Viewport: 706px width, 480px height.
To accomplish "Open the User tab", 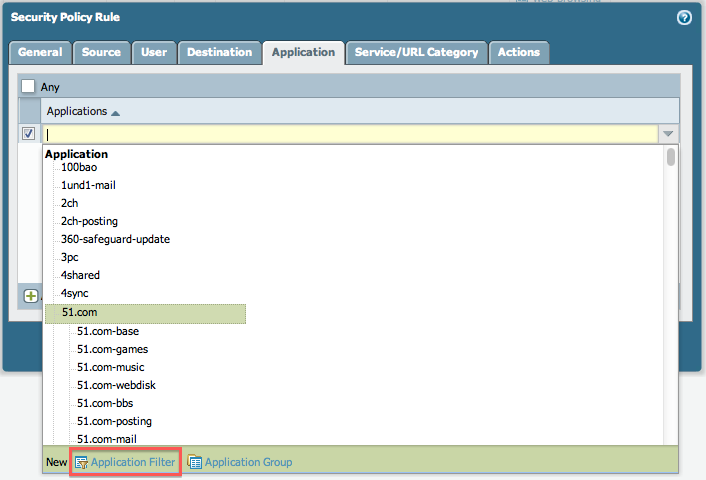I will coord(154,52).
